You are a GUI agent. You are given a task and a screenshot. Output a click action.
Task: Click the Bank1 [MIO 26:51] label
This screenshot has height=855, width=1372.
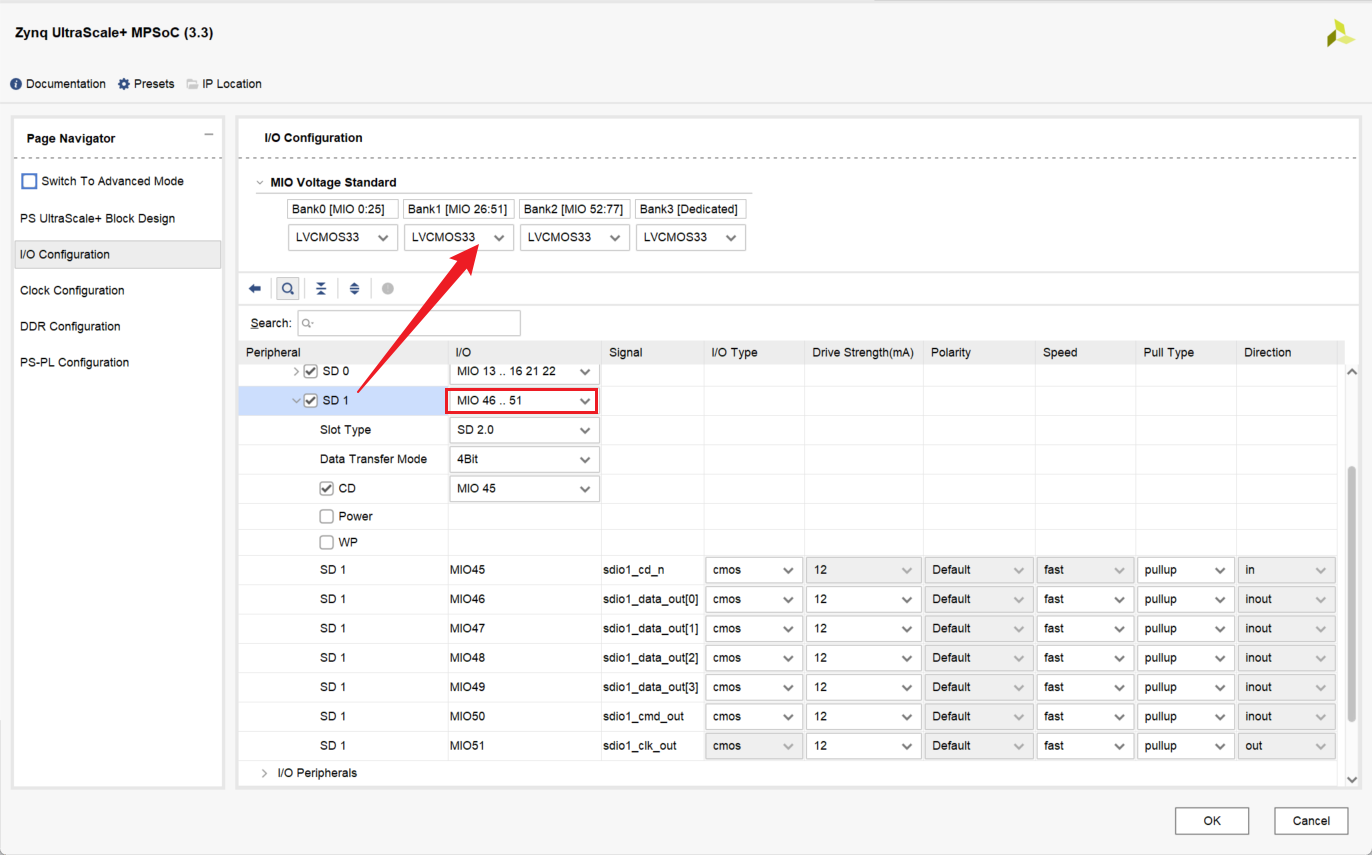[459, 209]
